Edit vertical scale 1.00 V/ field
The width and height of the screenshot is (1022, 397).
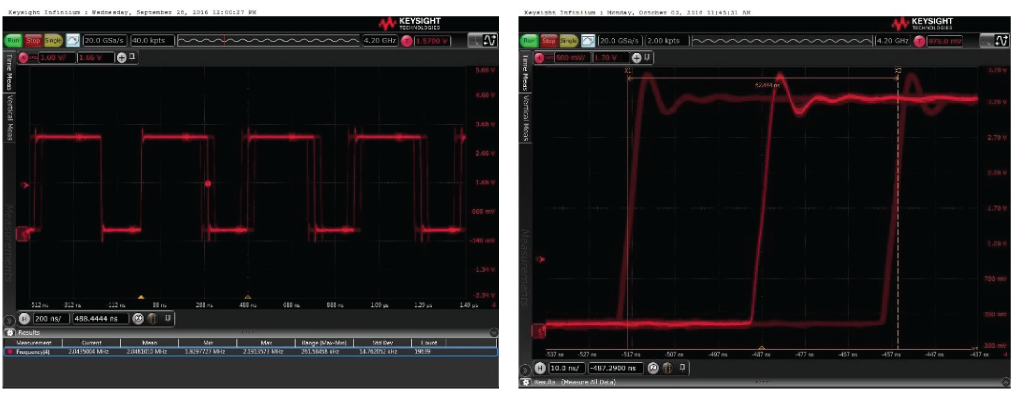(56, 57)
